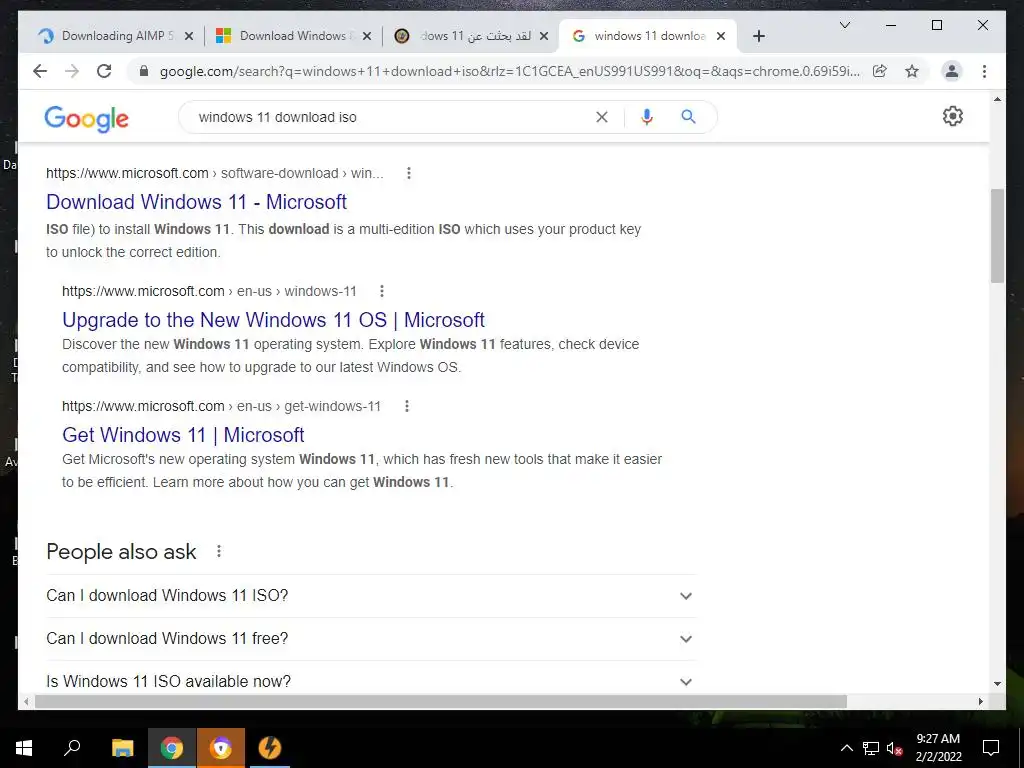The width and height of the screenshot is (1024, 768).
Task: Bookmark this page with the star
Action: (x=912, y=71)
